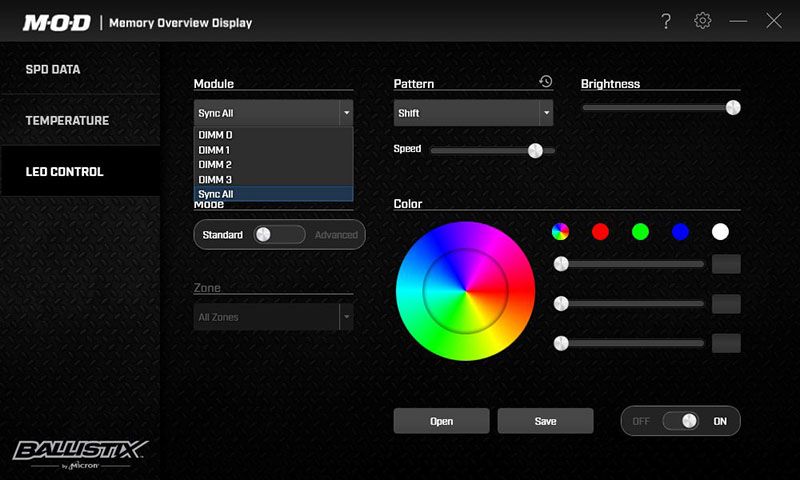Select the rainbow multicolor preset circle
Image resolution: width=800 pixels, height=480 pixels.
point(560,232)
